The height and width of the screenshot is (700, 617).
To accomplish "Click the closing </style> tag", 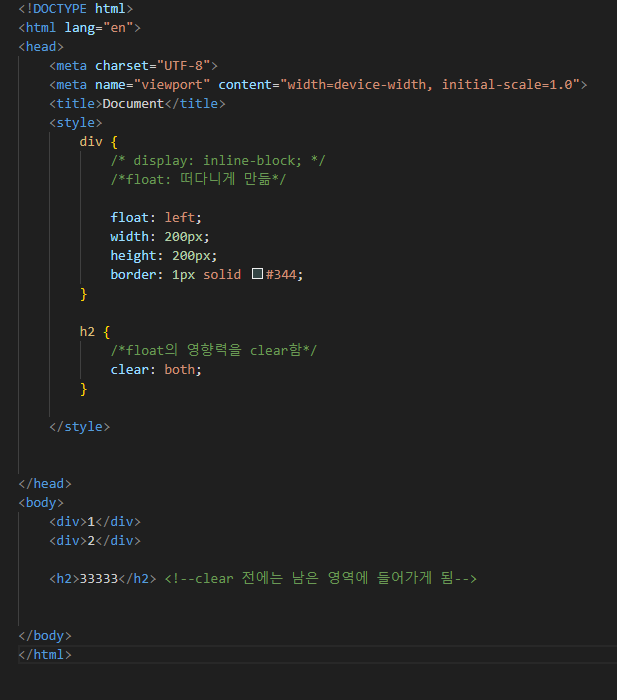I will point(79,427).
